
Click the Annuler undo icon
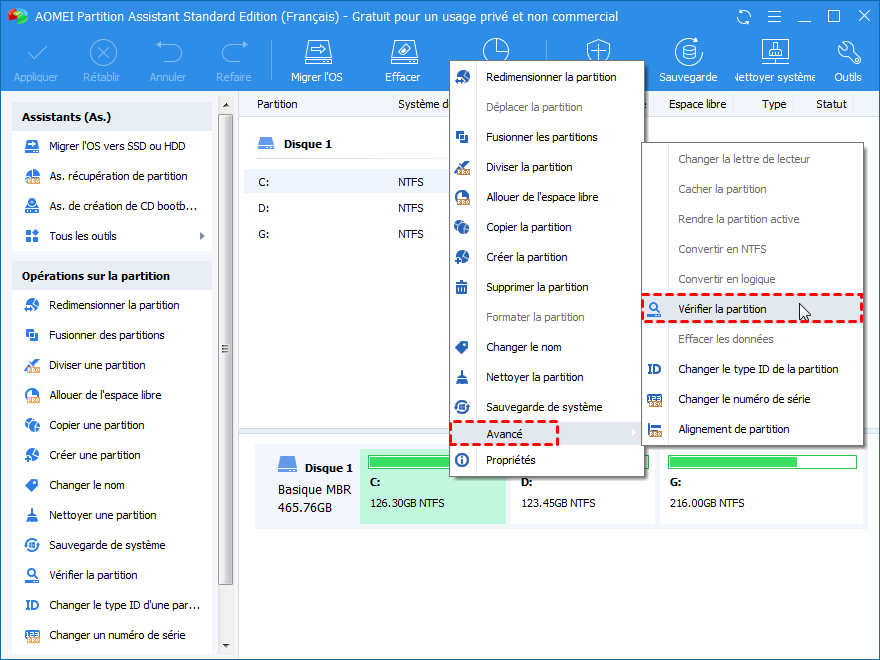coord(169,52)
